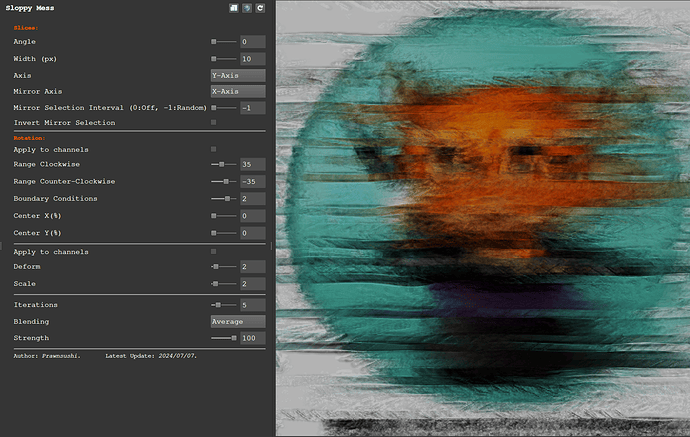Click the Deform value input box
This screenshot has width=690, height=437.
(252, 267)
